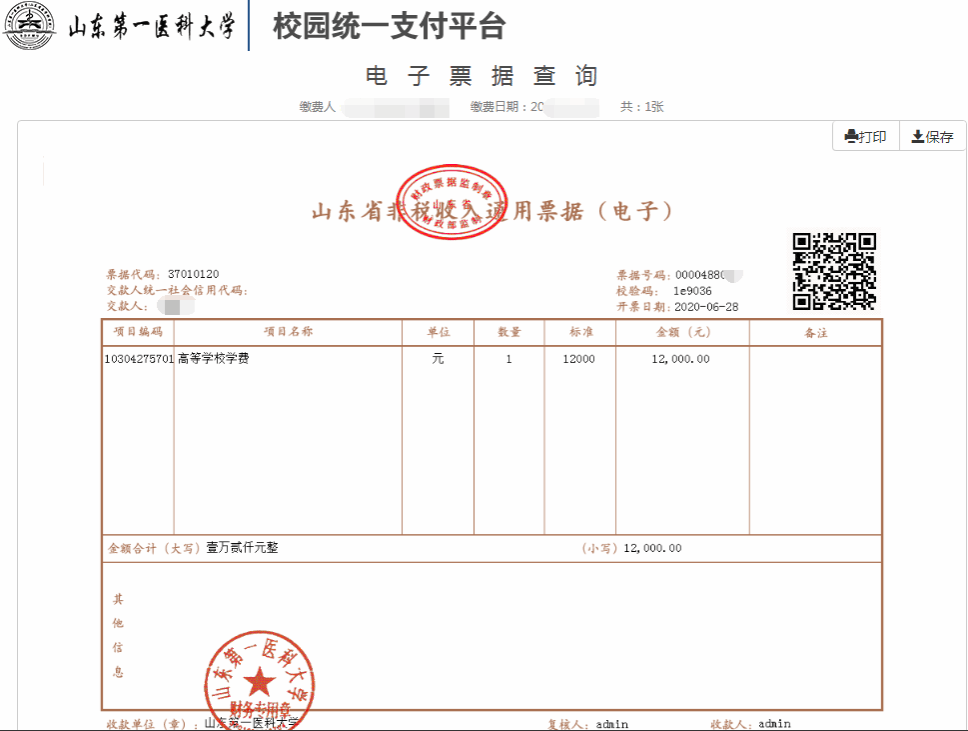Click the invoice date 2020-06-28
Viewport: 968px width, 731px height.
(706, 307)
